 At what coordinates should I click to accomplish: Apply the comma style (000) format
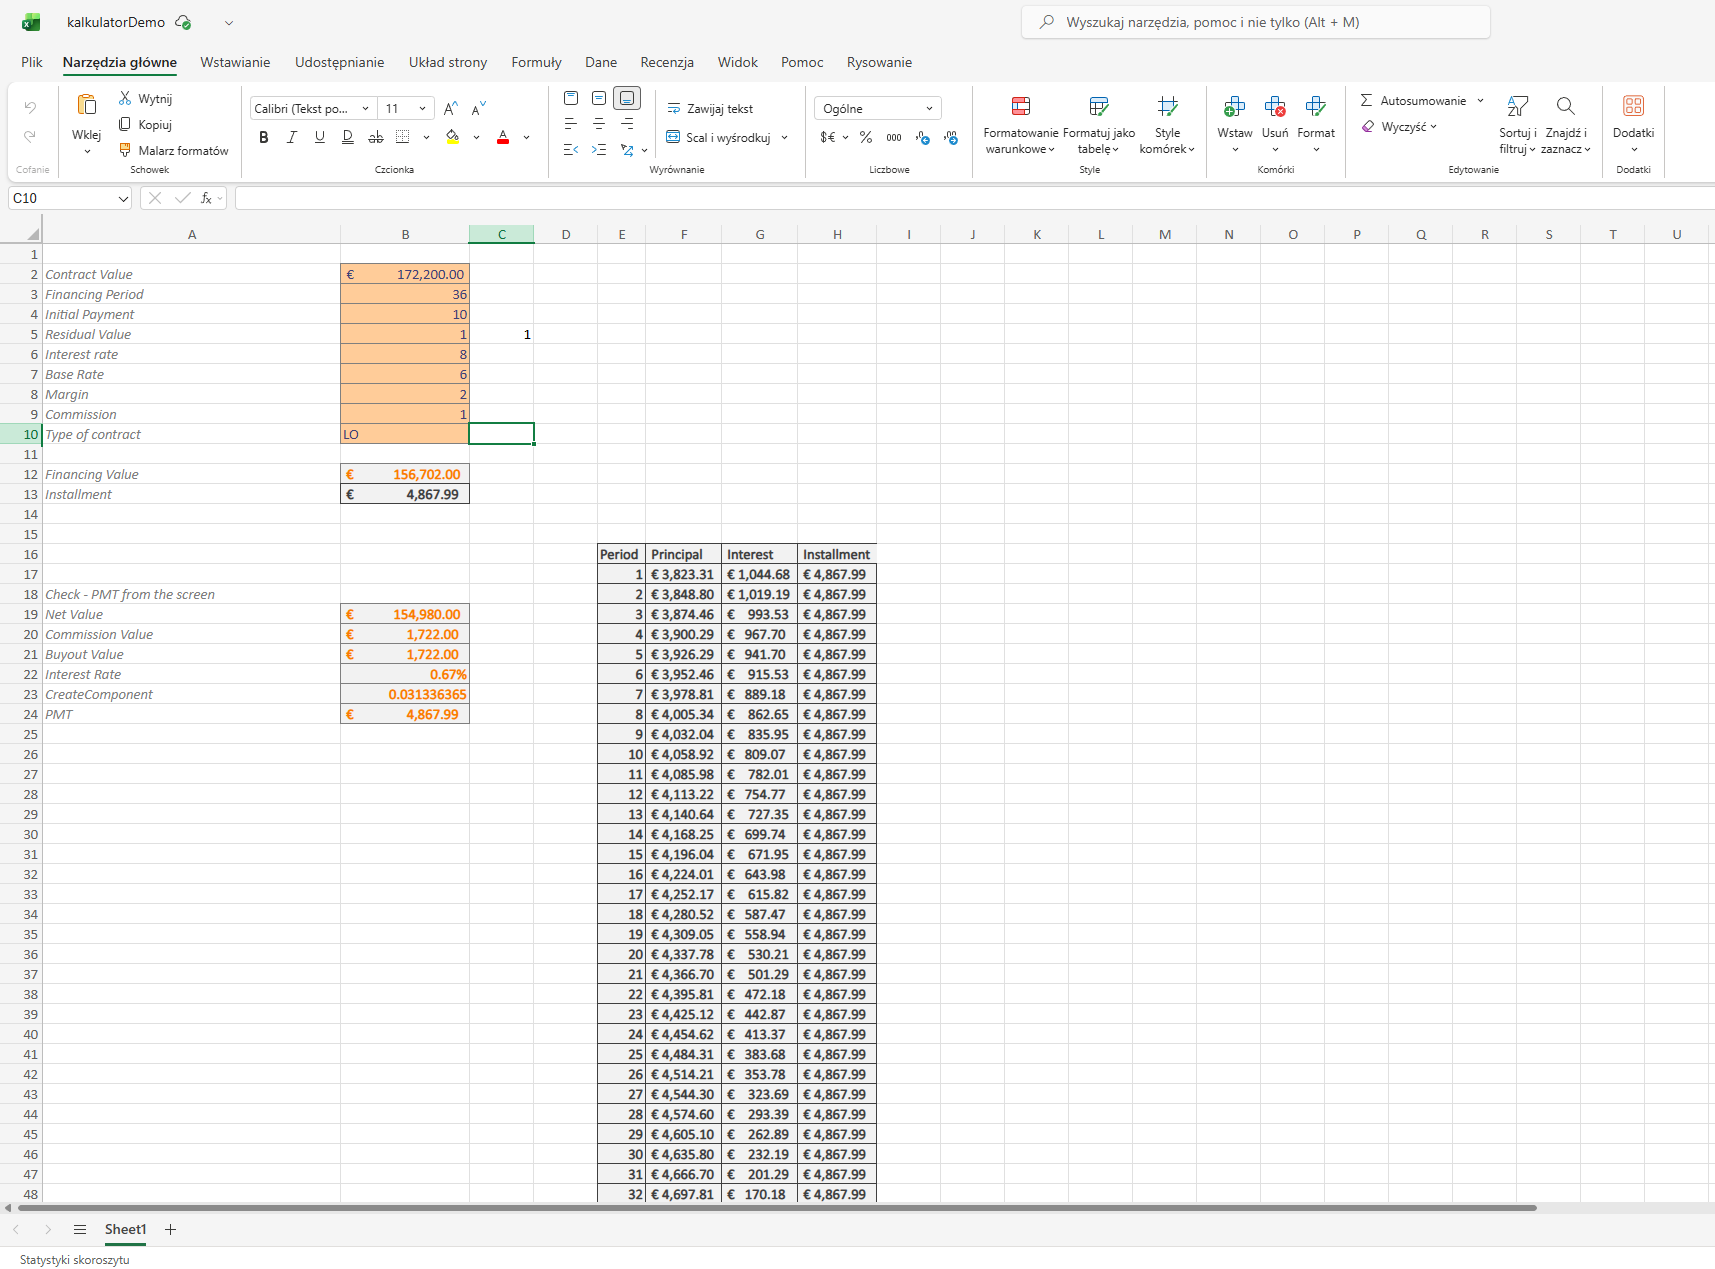coord(893,137)
